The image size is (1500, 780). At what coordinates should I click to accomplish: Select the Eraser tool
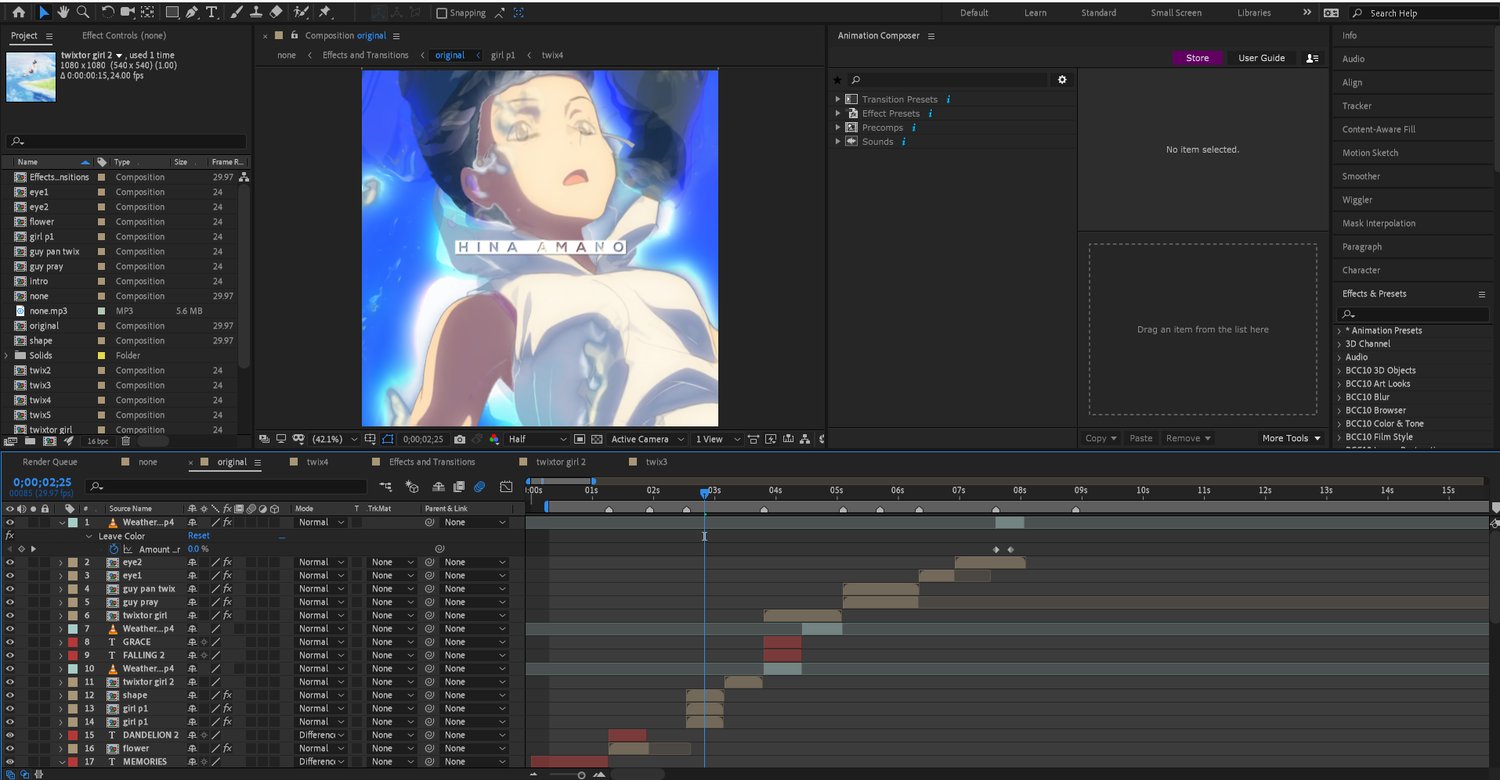click(x=276, y=12)
